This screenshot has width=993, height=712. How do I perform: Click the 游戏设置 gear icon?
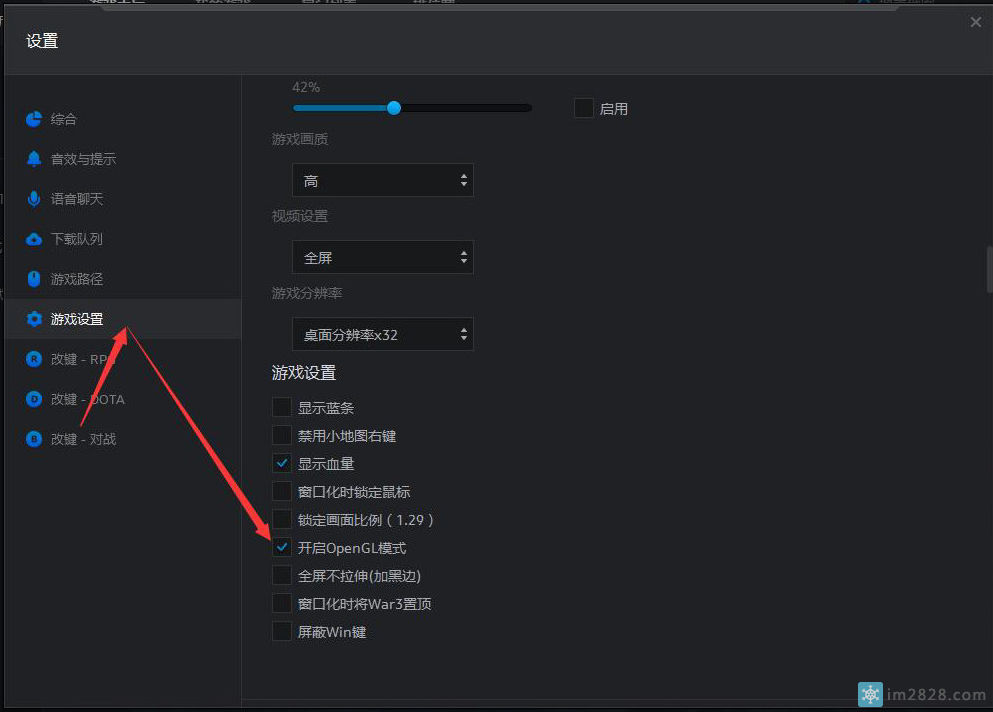pyautogui.click(x=34, y=319)
